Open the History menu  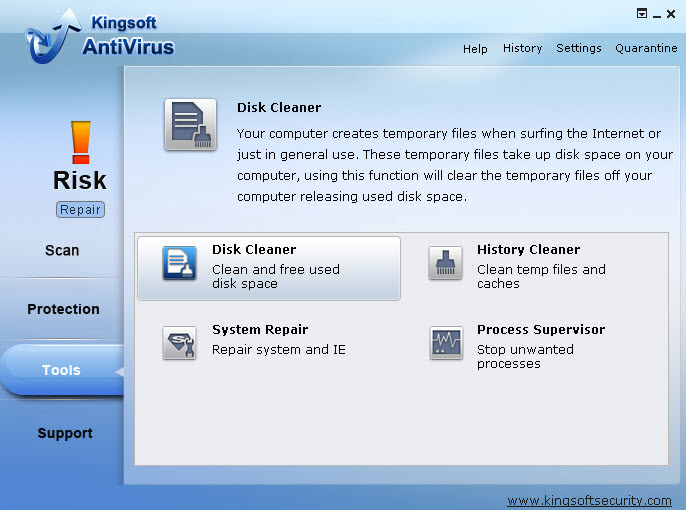[x=522, y=48]
